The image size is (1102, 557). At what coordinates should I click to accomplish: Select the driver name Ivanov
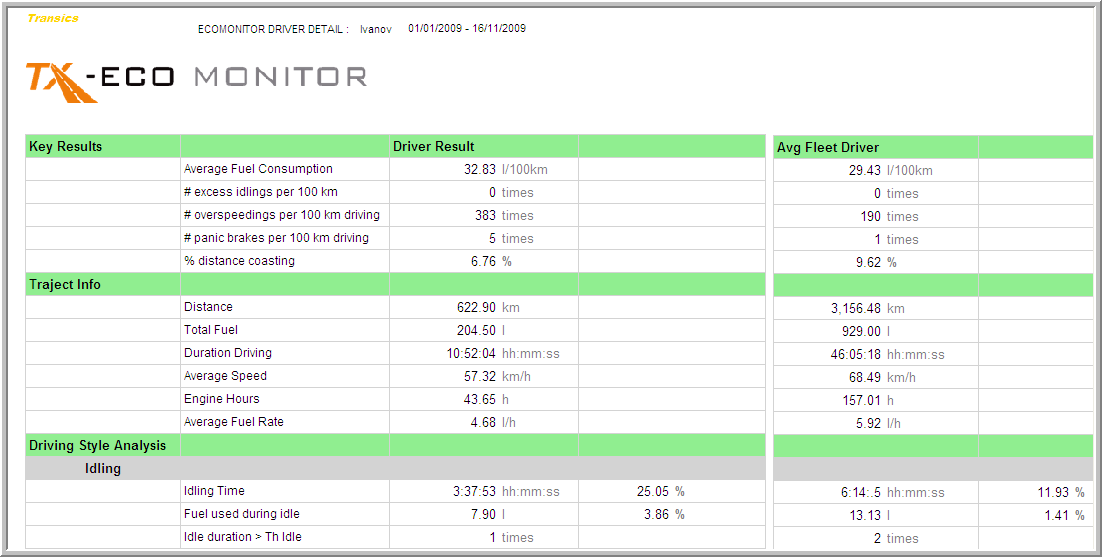pyautogui.click(x=375, y=29)
